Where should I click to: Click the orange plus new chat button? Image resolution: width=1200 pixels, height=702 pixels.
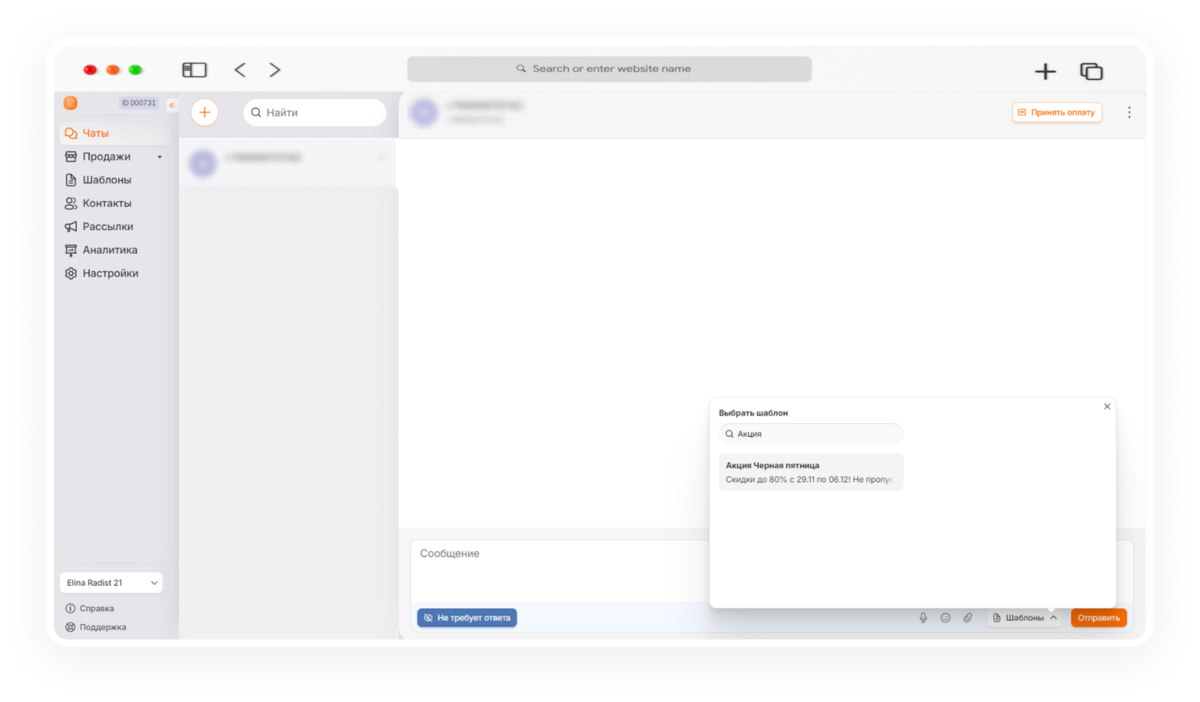(205, 113)
